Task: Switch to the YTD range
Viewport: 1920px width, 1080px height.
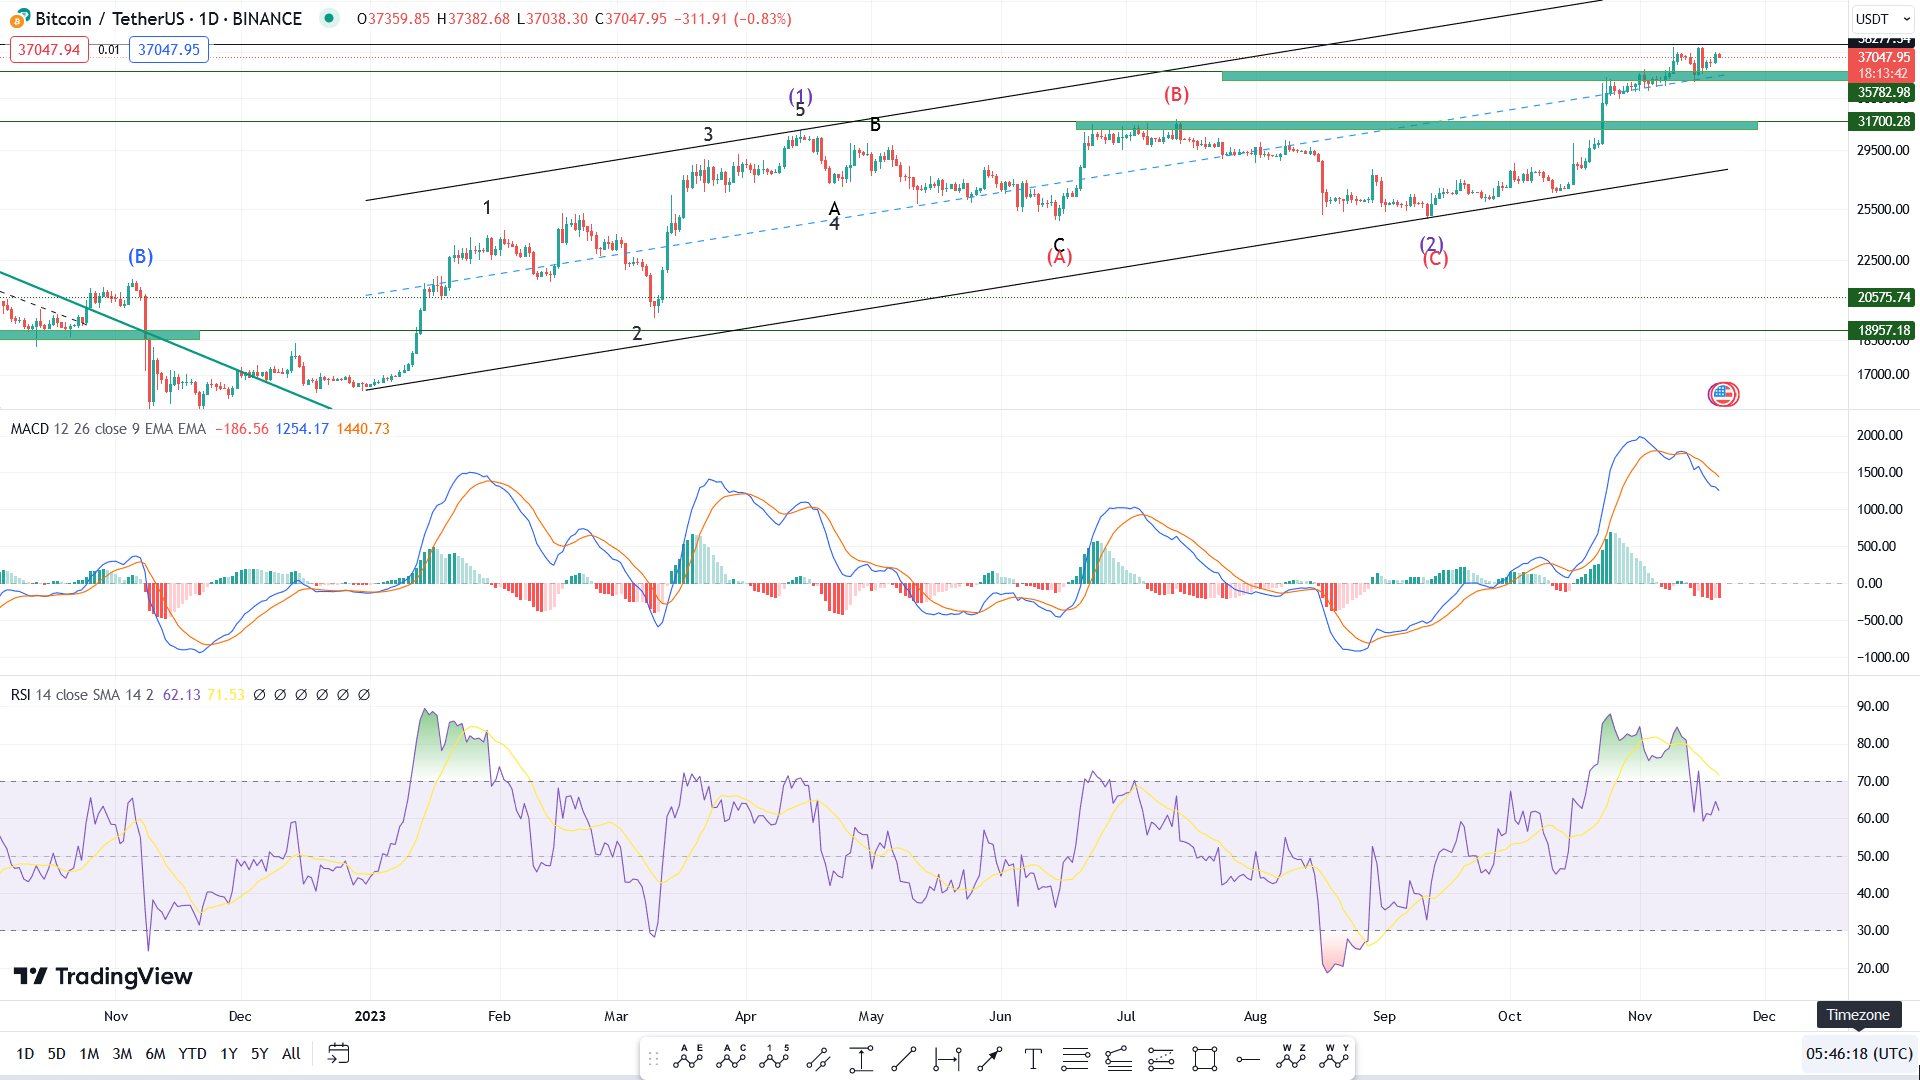Action: click(192, 1053)
